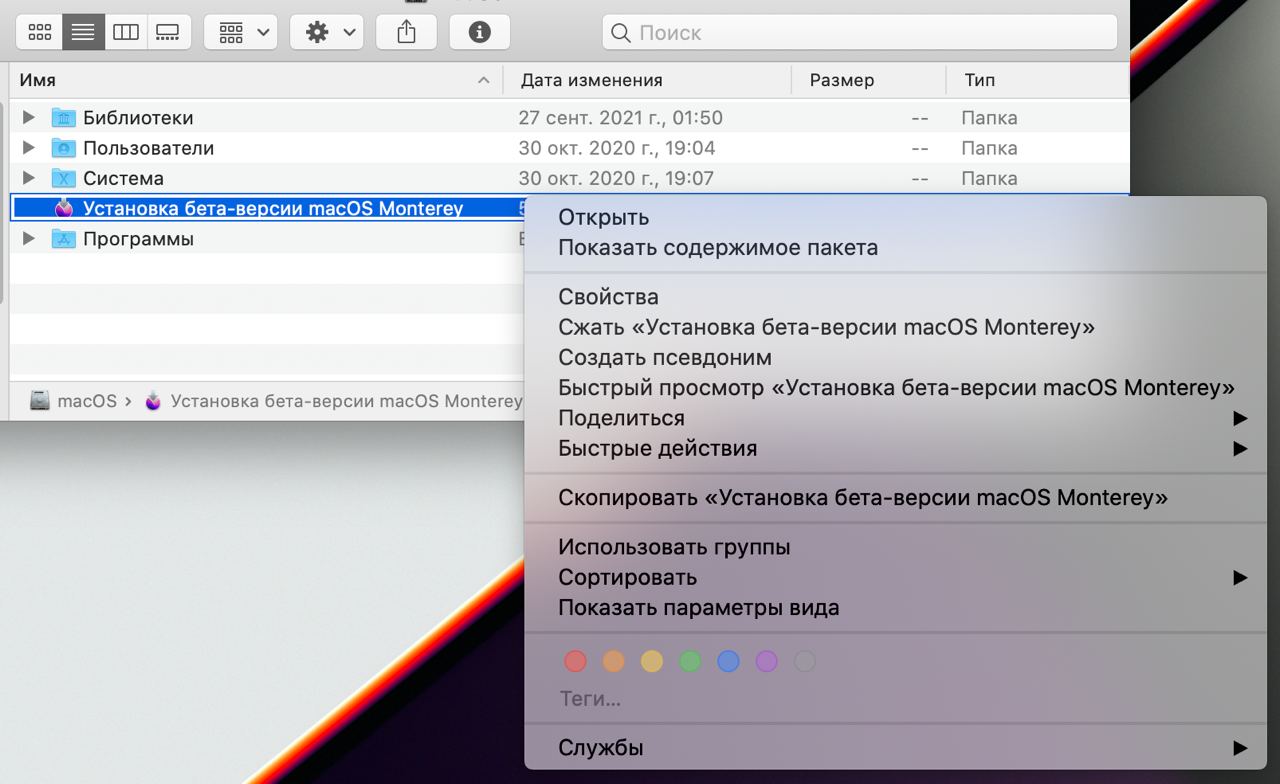Open the gear action menu

[x=327, y=33]
